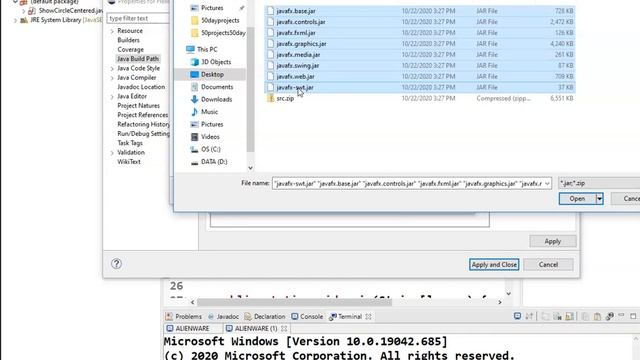This screenshot has width=640, height=360.
Task: Select Javadoc Location in properties tree
Action: [x=141, y=87]
